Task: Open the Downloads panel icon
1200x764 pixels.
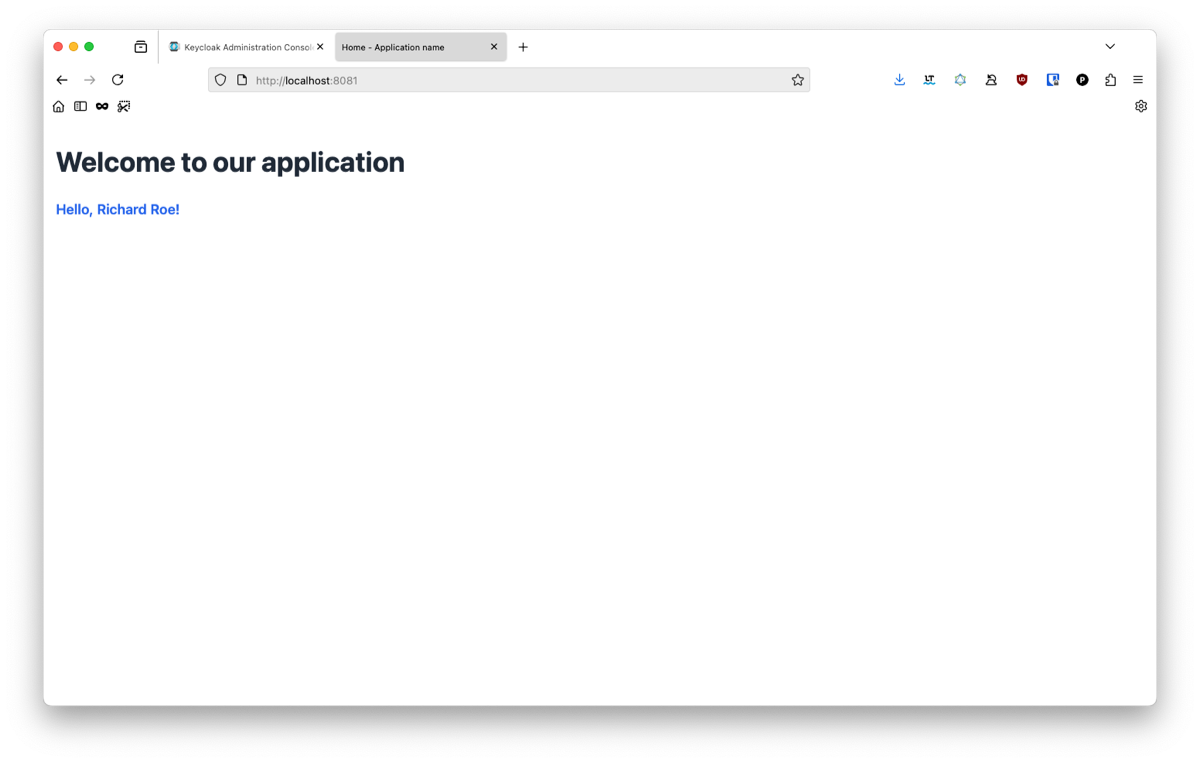Action: pyautogui.click(x=899, y=80)
